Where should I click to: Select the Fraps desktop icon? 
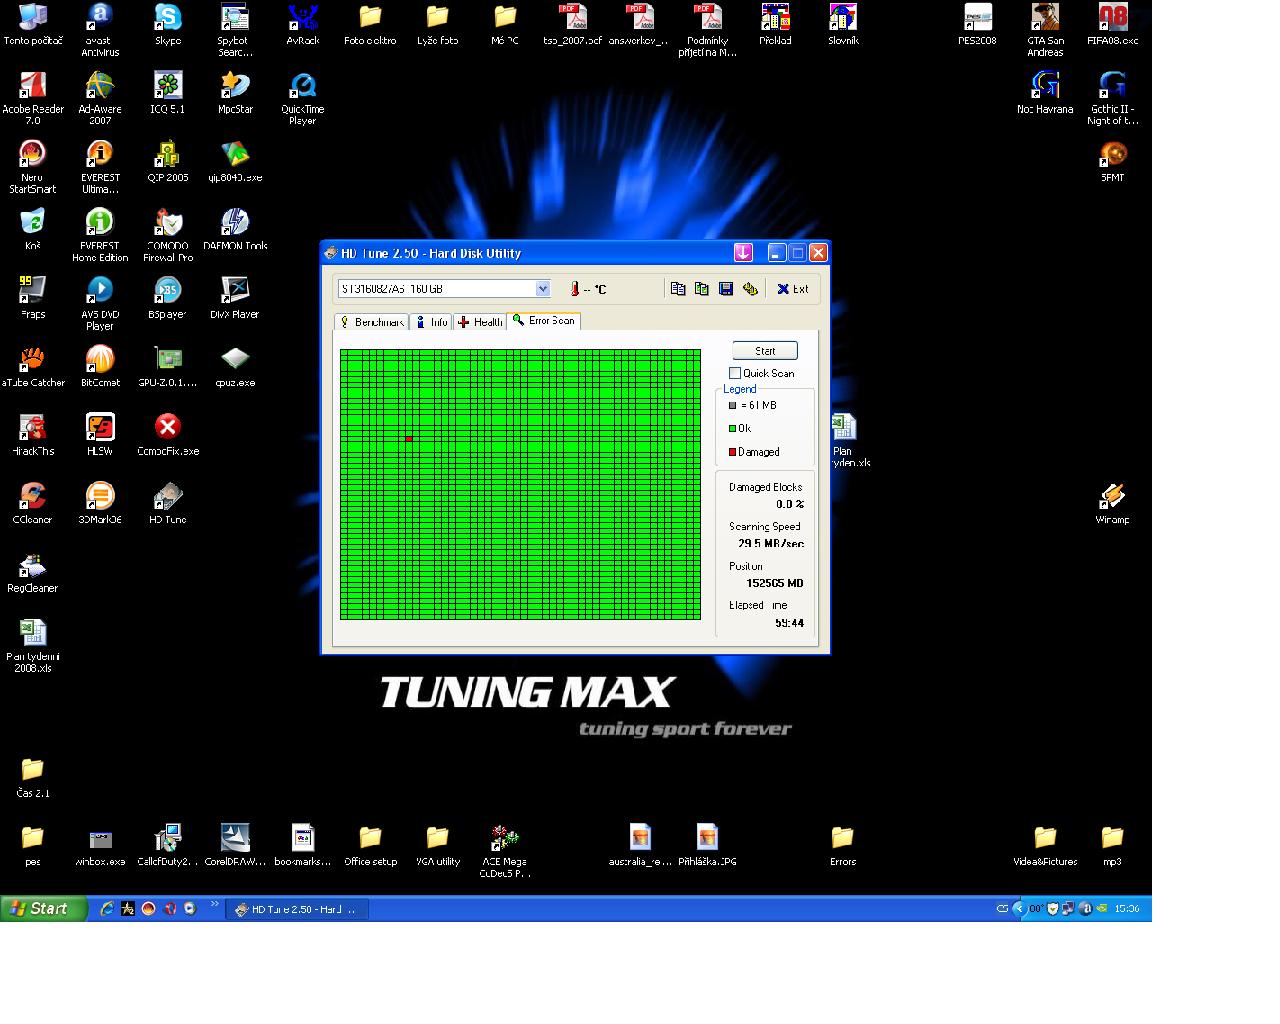point(33,297)
